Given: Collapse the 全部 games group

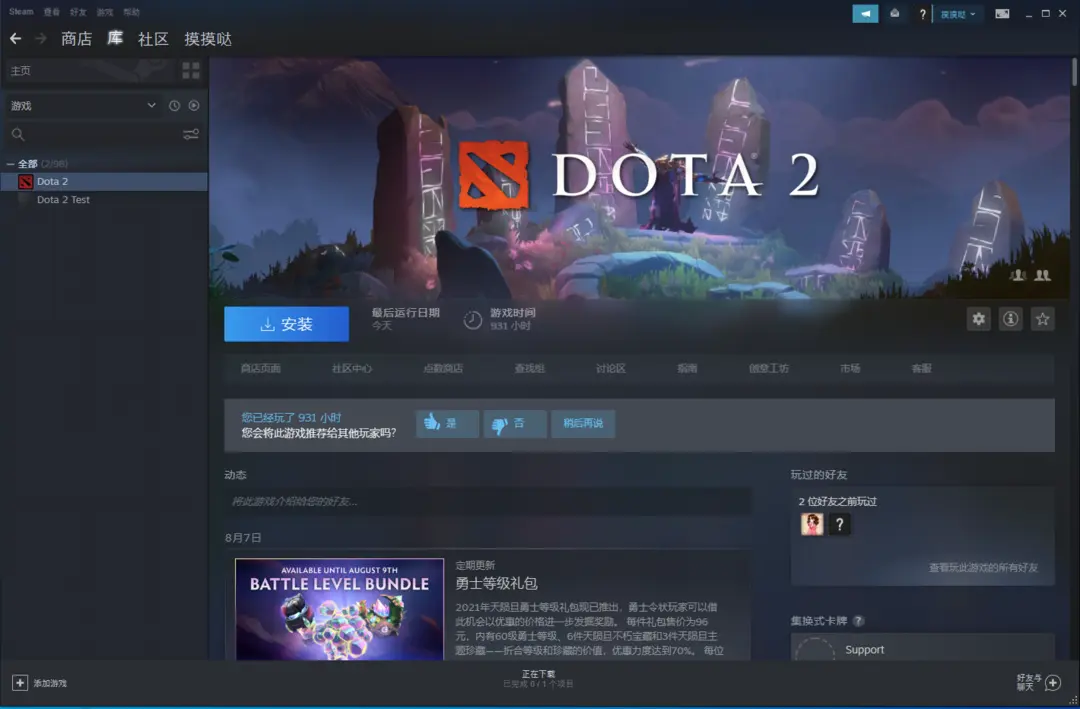Looking at the screenshot, I should [10, 164].
